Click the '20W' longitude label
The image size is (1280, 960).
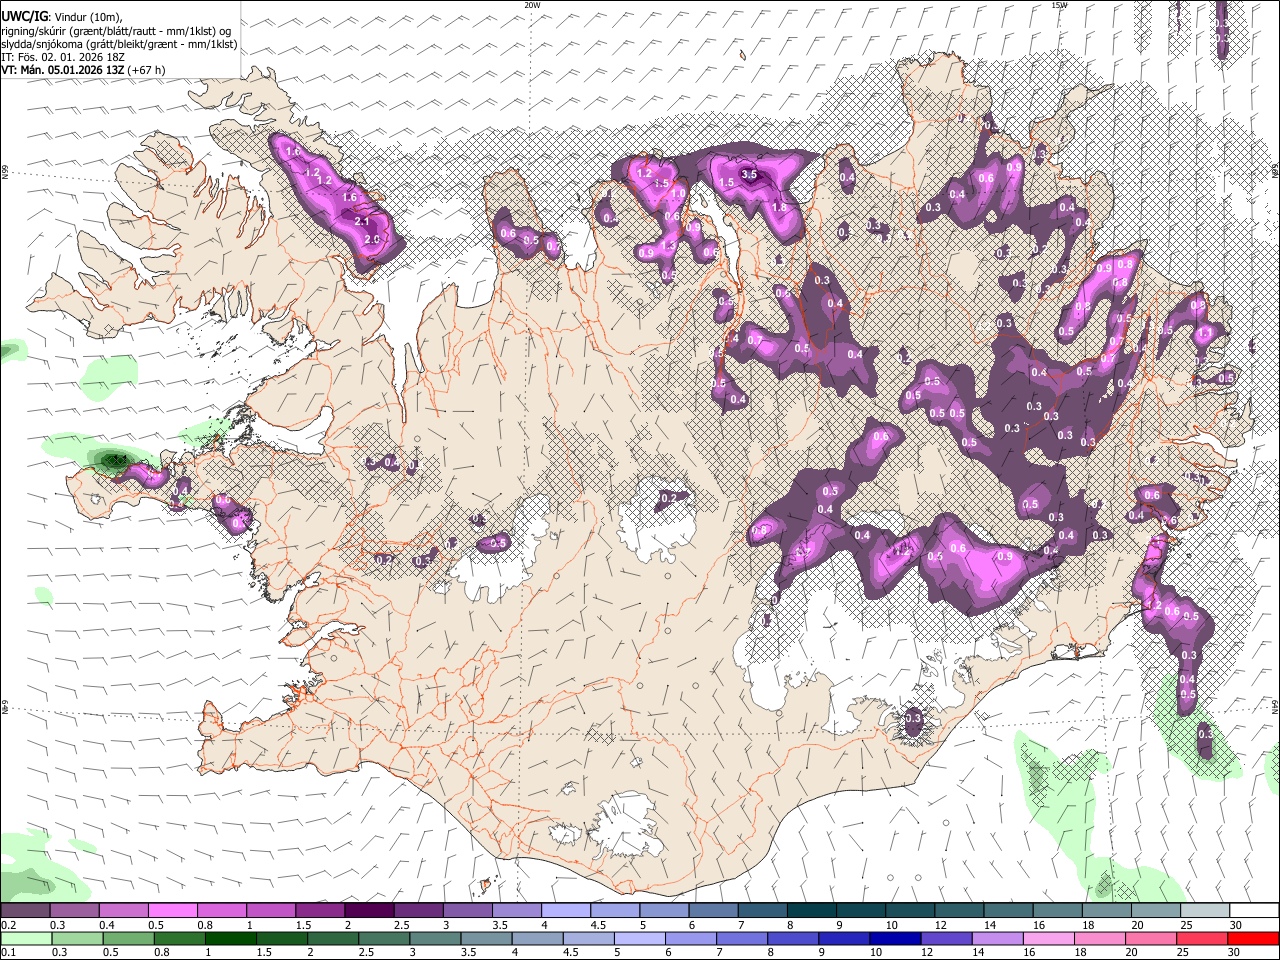click(x=532, y=5)
